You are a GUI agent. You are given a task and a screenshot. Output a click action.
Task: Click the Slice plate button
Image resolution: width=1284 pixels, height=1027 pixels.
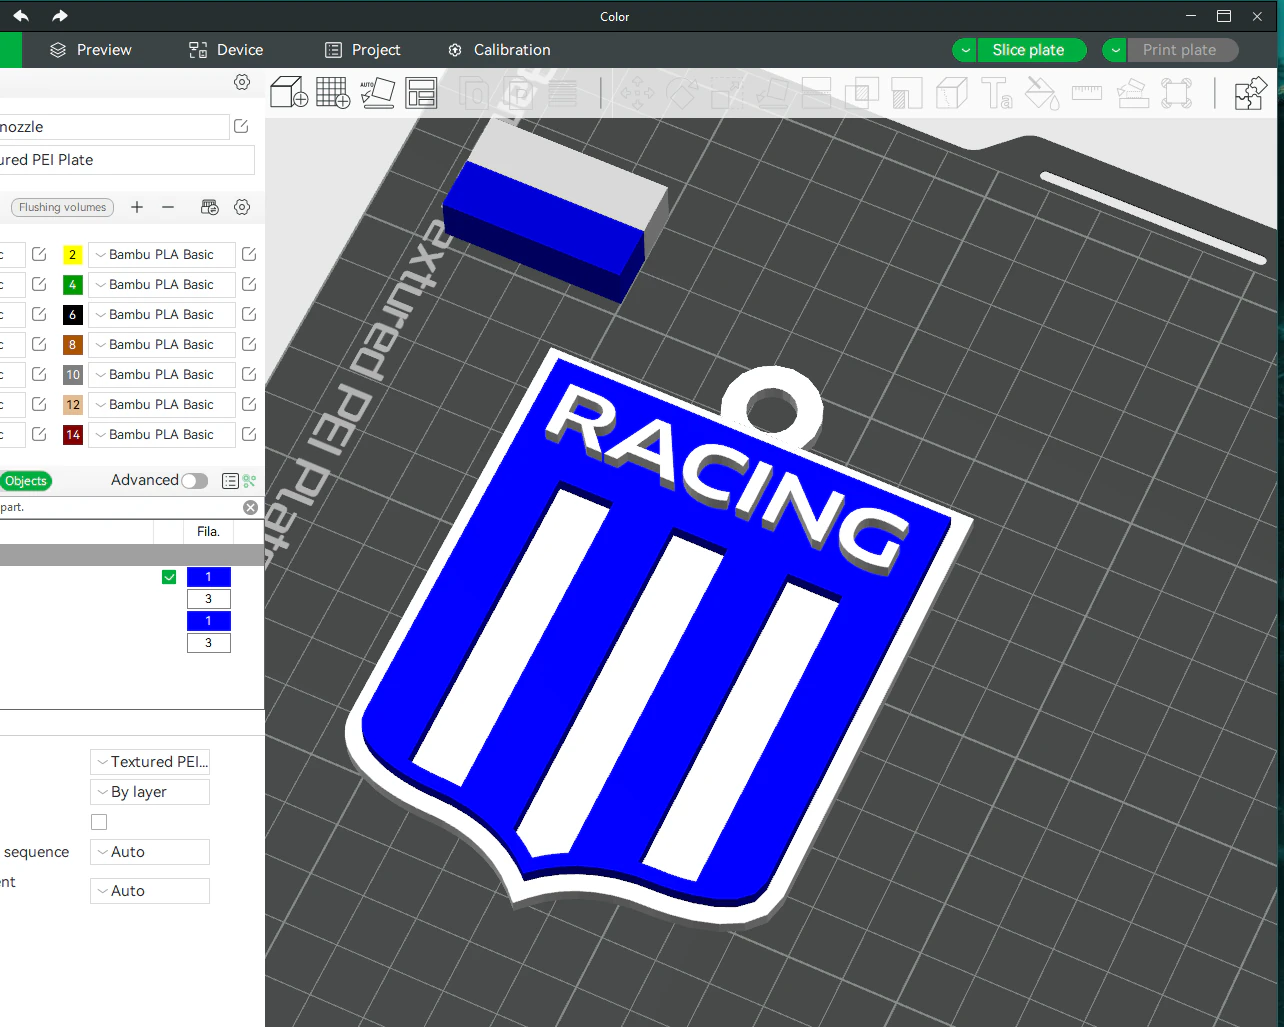tap(1031, 49)
